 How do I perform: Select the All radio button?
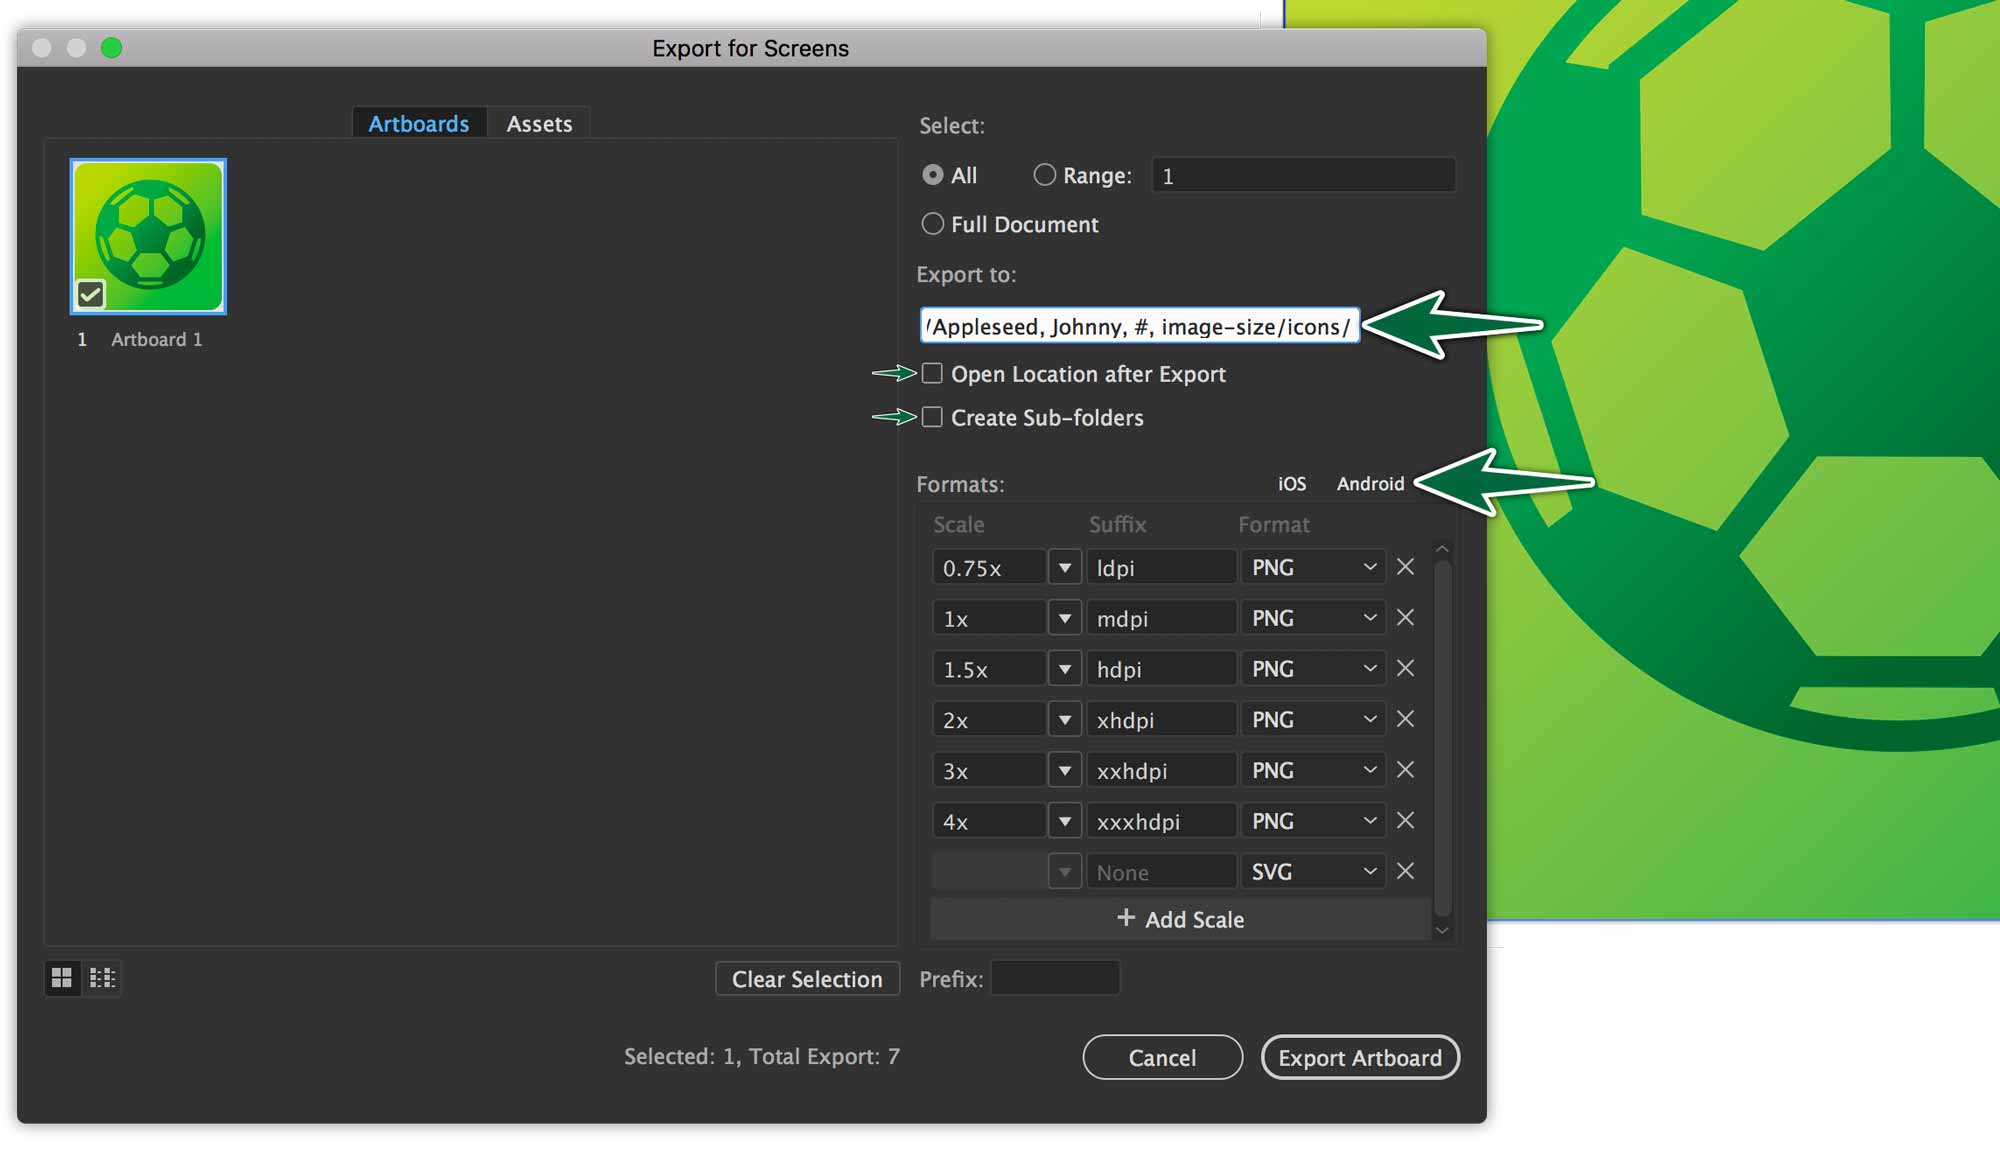933,175
